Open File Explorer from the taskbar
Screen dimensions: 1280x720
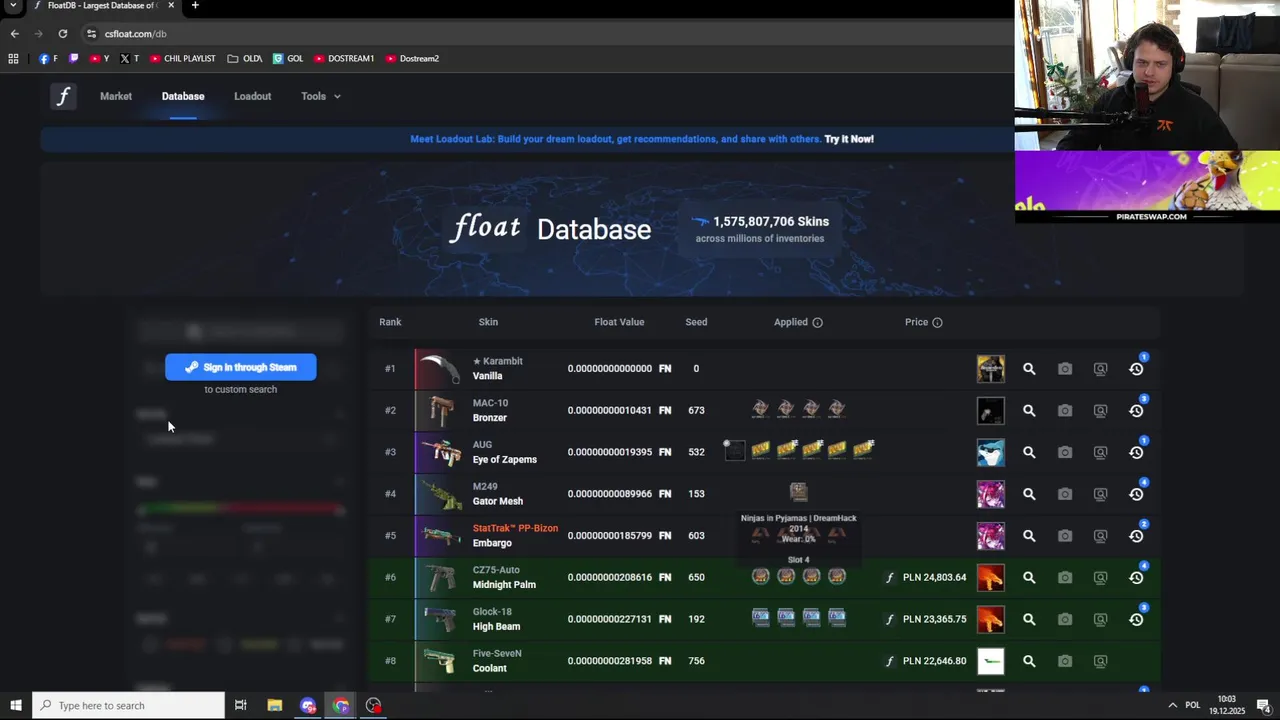[274, 705]
